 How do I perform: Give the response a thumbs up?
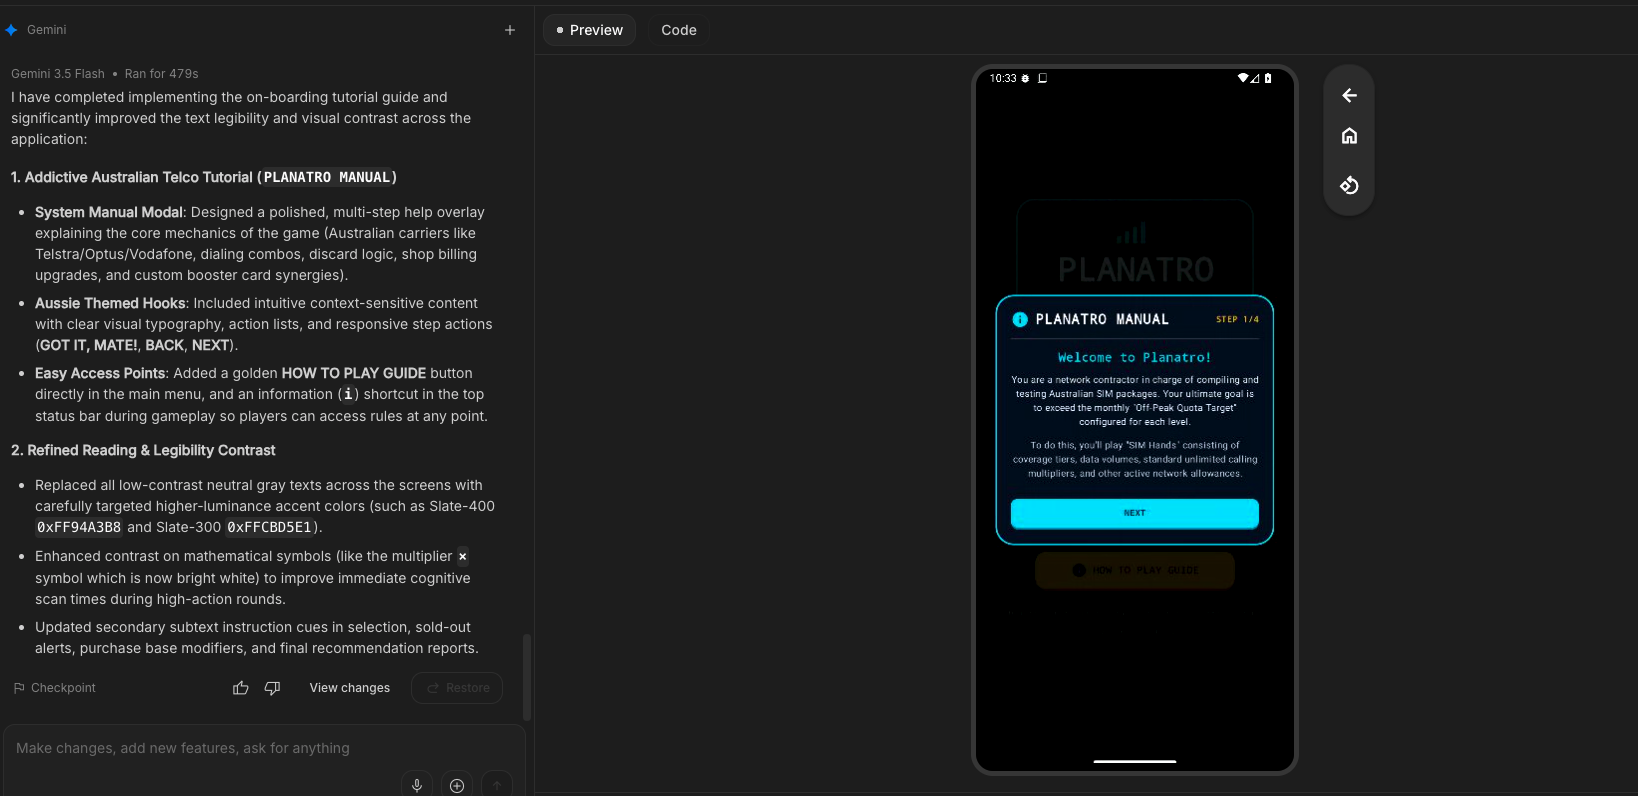(241, 688)
